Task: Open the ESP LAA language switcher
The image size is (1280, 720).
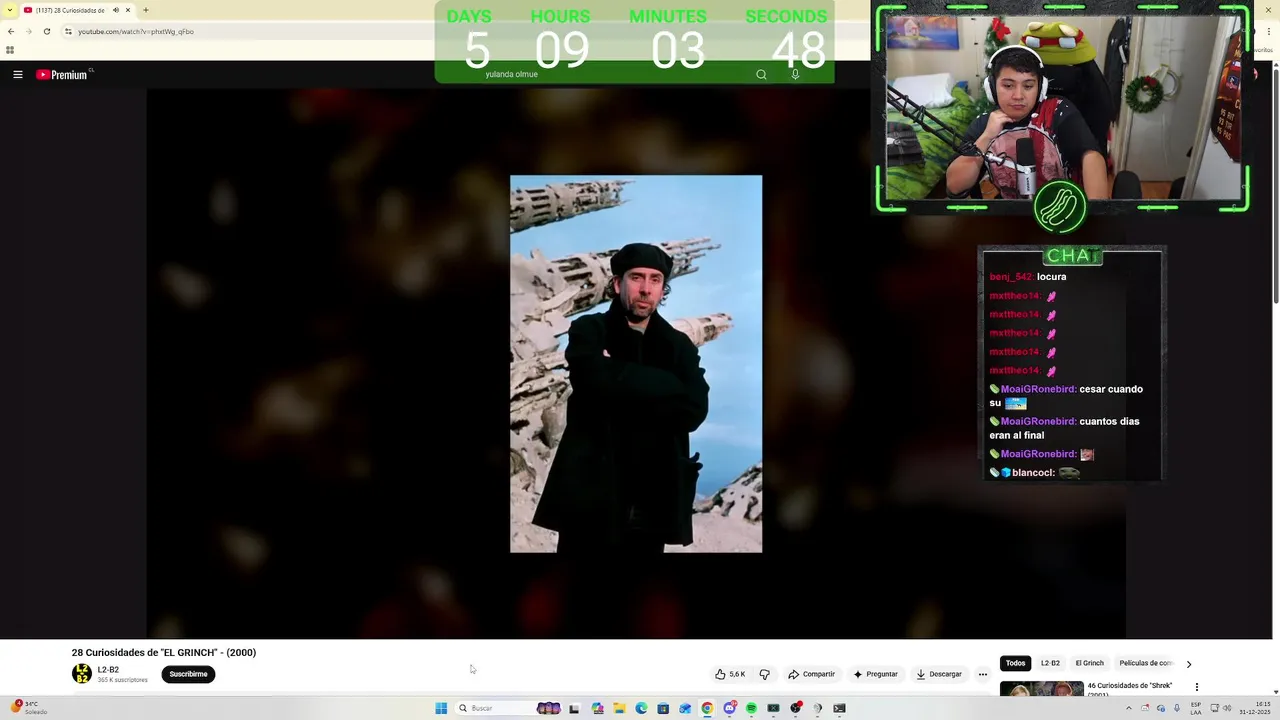Action: point(1196,708)
